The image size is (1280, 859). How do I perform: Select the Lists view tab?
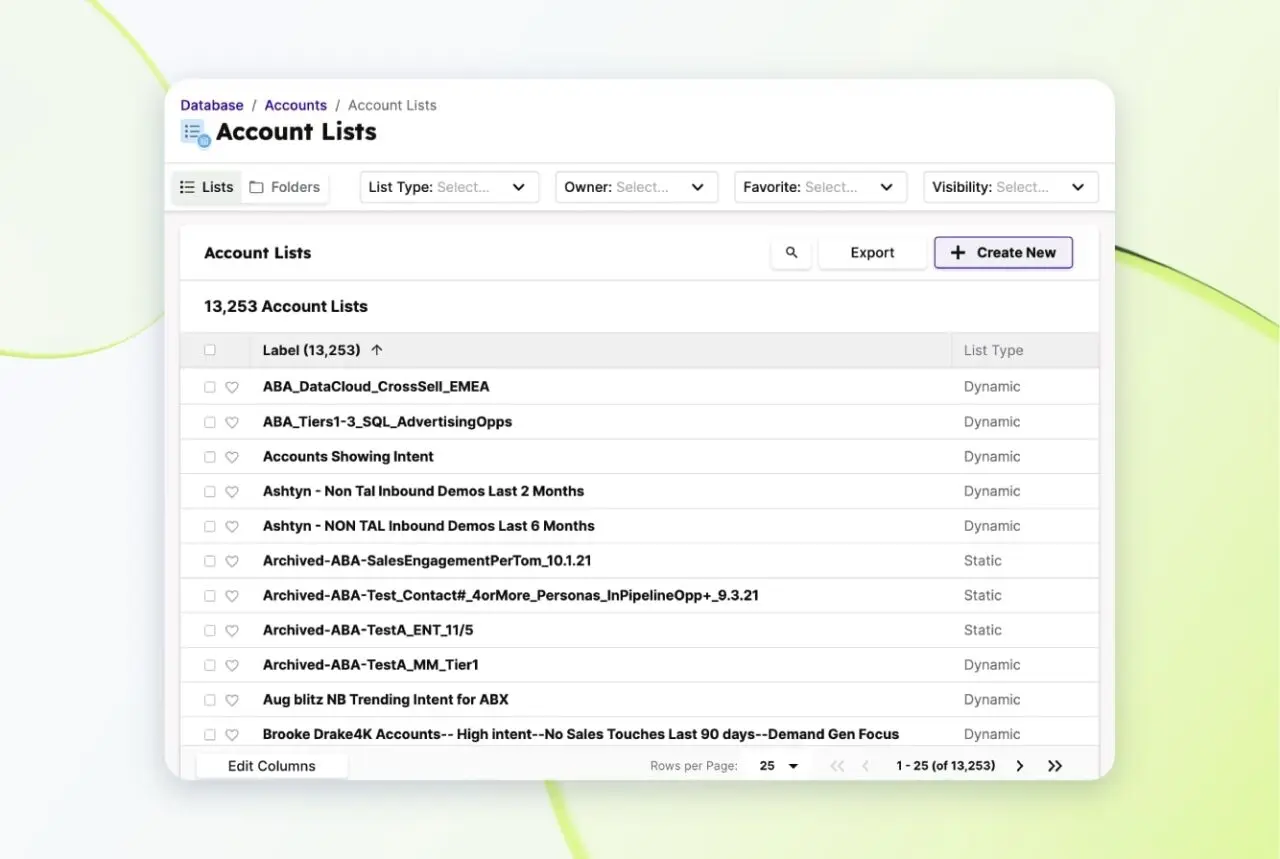coord(207,187)
